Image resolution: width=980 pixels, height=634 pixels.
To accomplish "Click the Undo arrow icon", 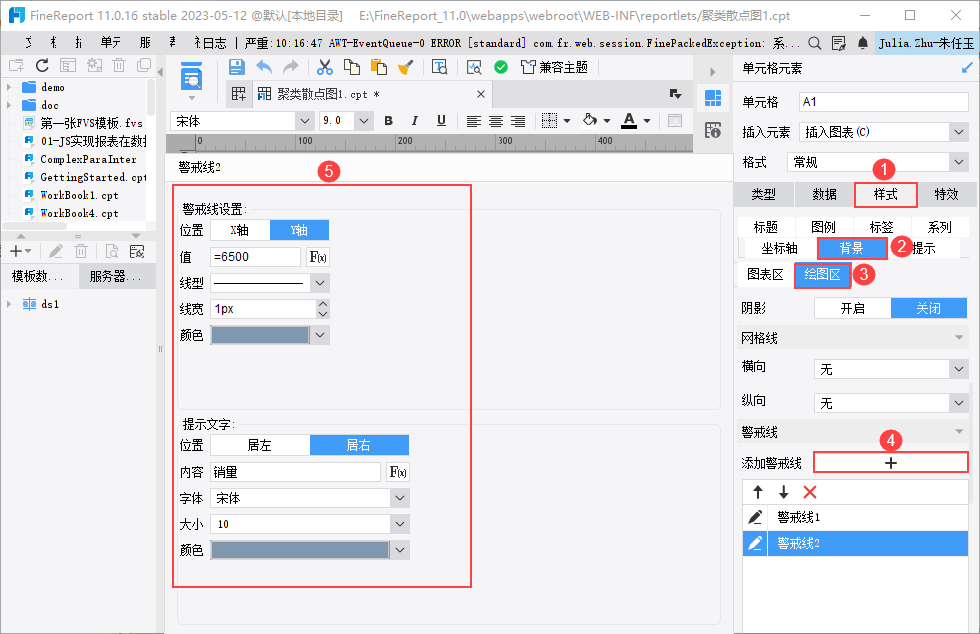I will point(264,67).
